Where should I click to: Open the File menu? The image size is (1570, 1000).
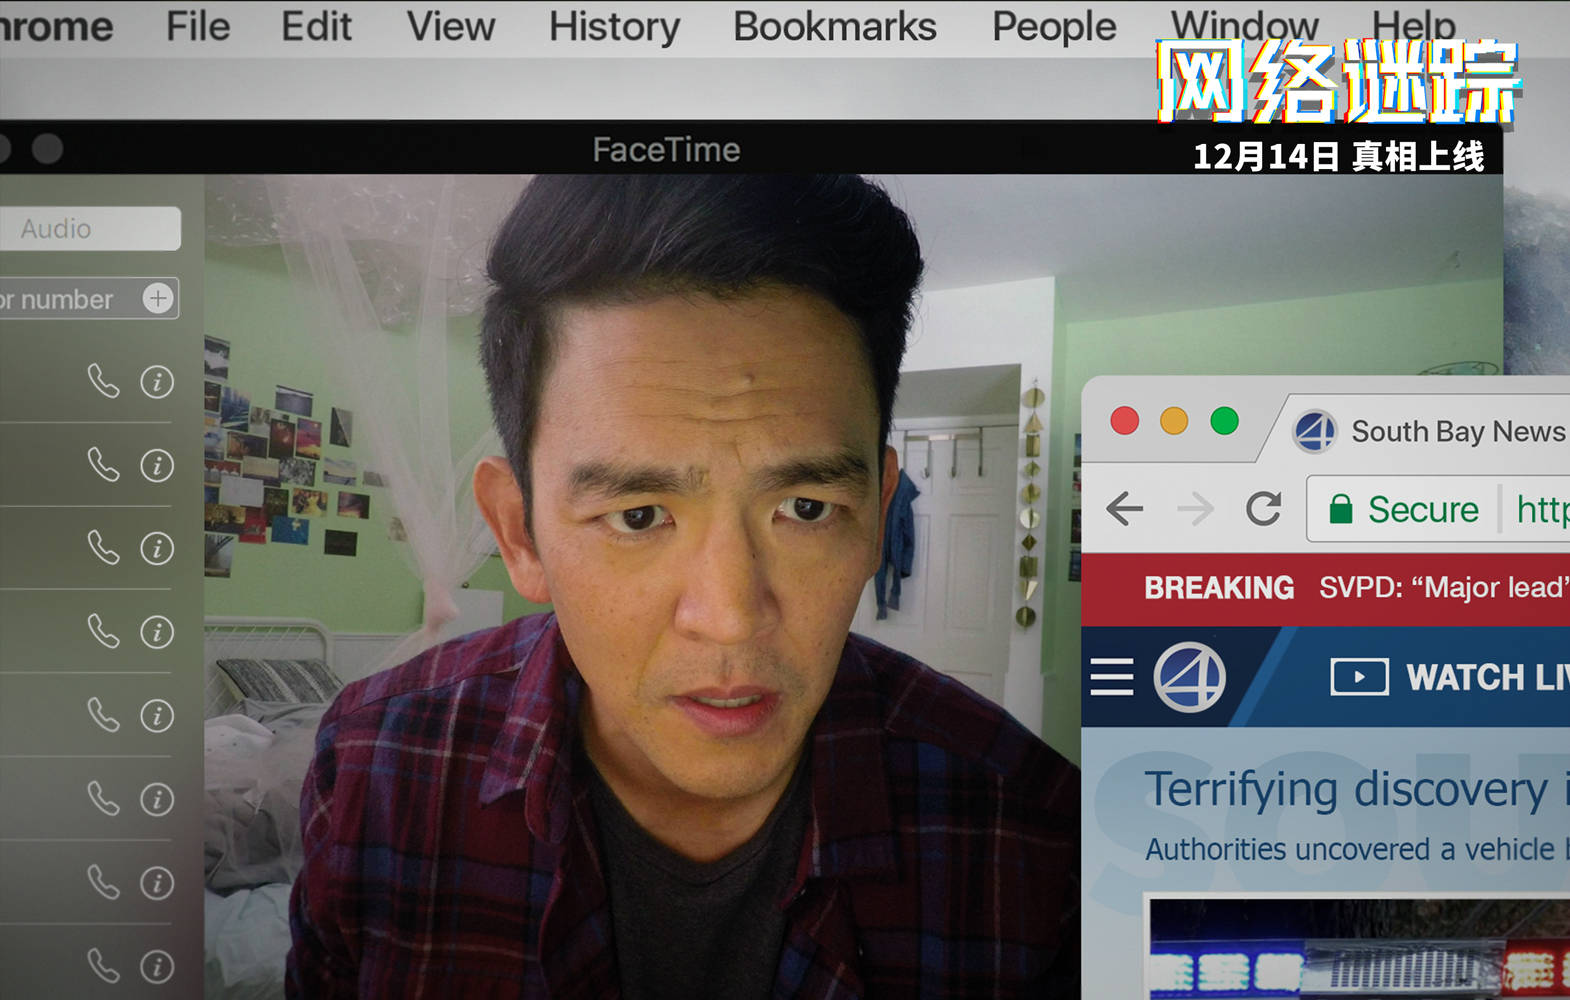198,26
